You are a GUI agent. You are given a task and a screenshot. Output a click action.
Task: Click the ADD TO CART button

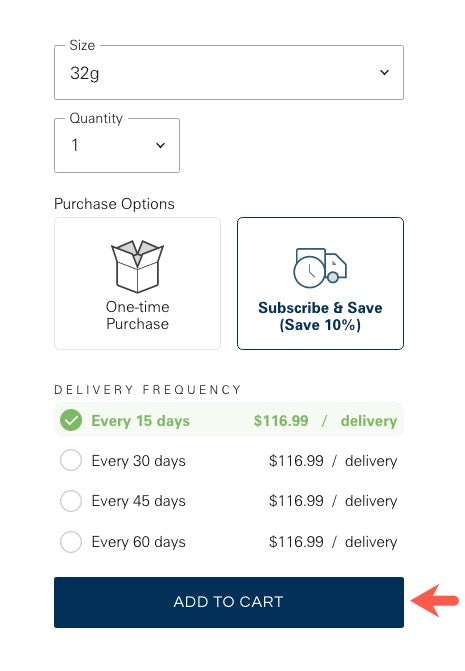[x=229, y=602]
